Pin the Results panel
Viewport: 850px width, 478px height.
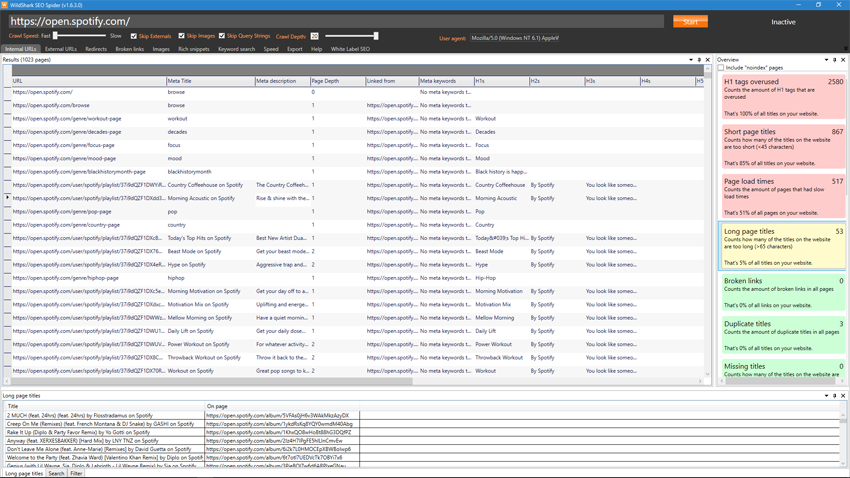click(x=699, y=60)
